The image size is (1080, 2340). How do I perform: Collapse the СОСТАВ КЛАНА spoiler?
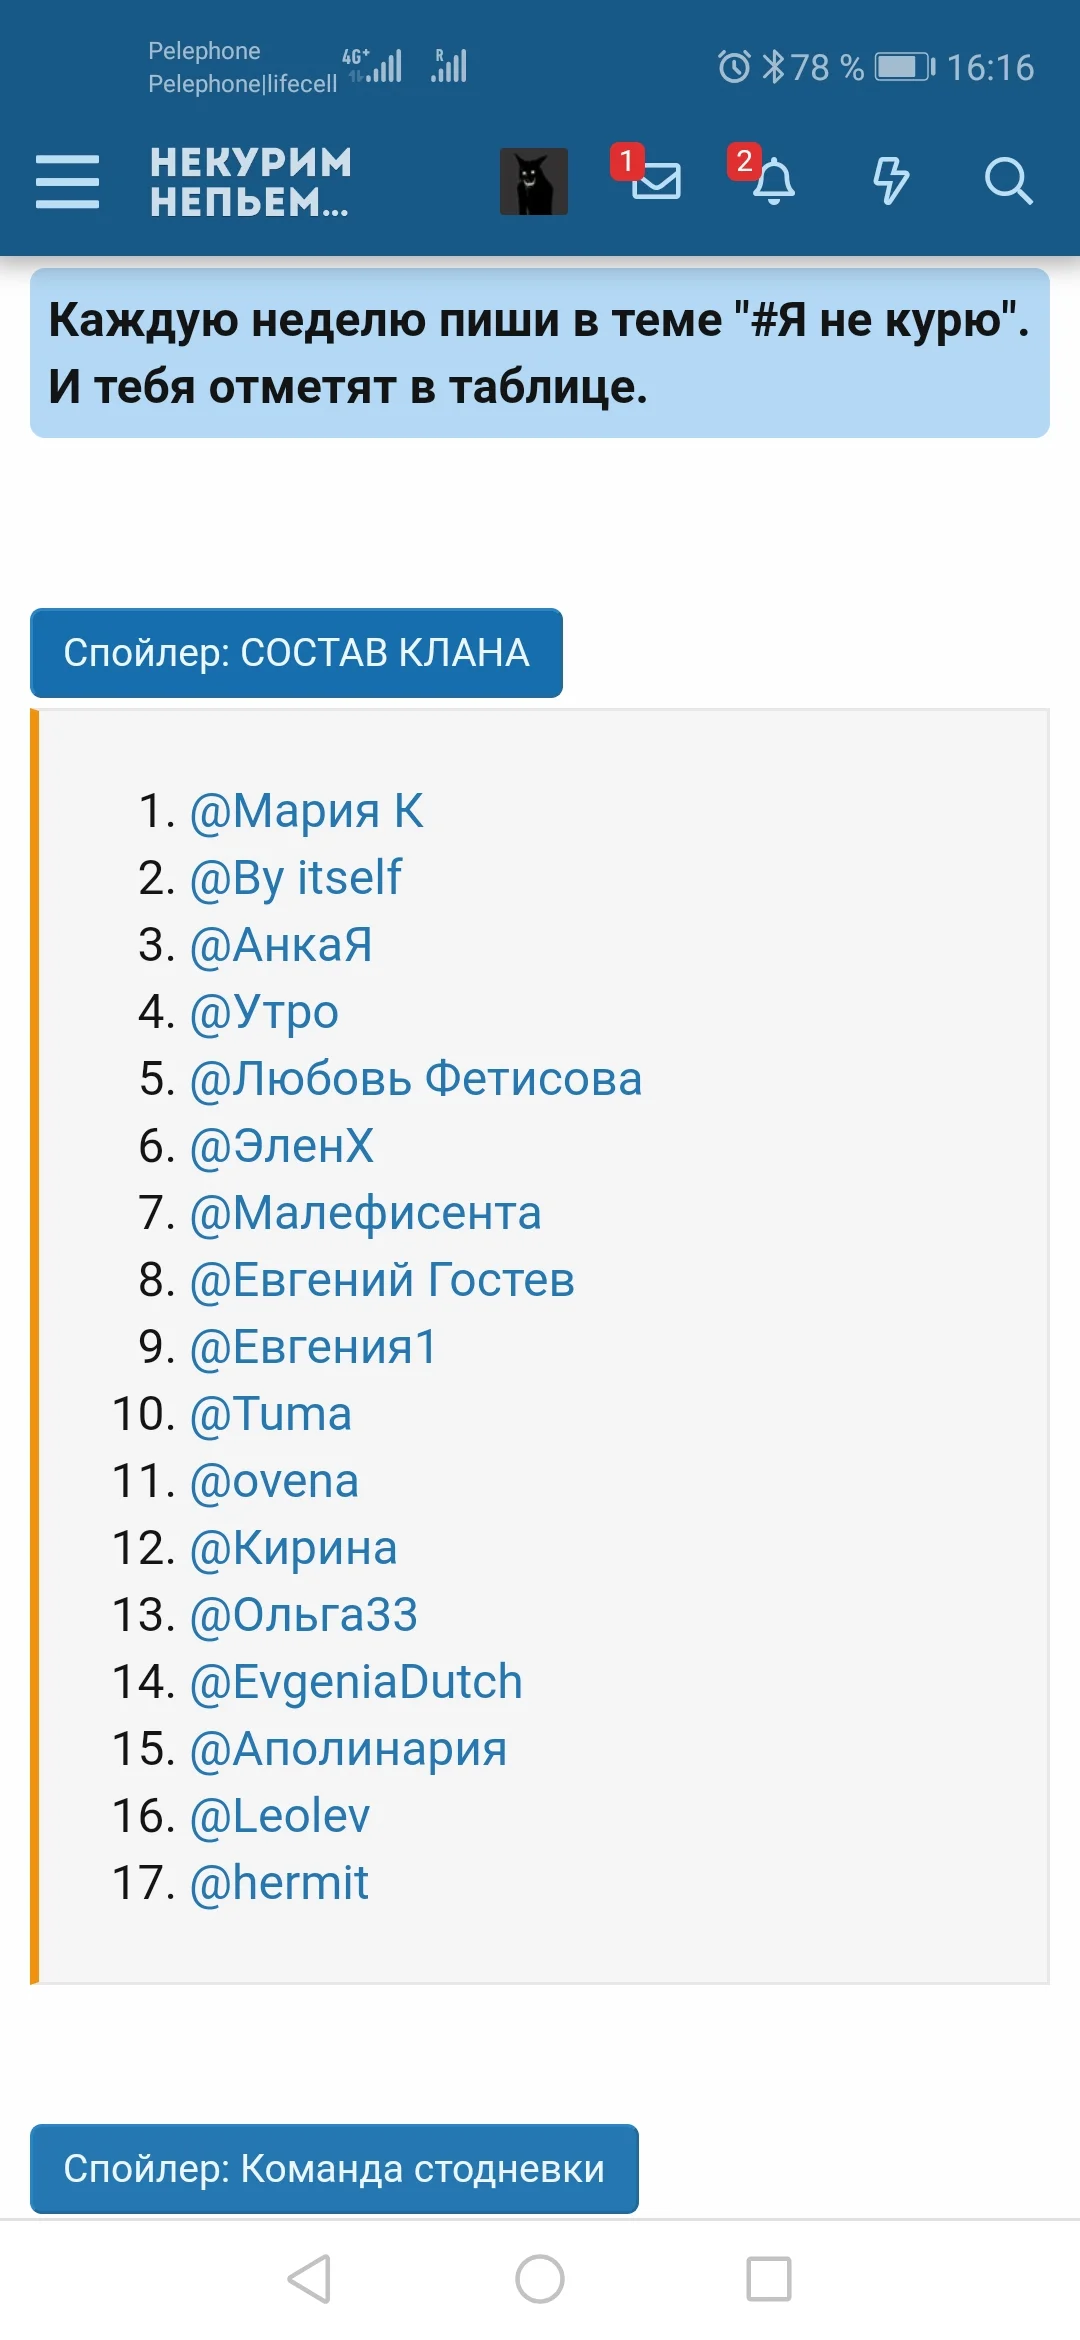(296, 653)
